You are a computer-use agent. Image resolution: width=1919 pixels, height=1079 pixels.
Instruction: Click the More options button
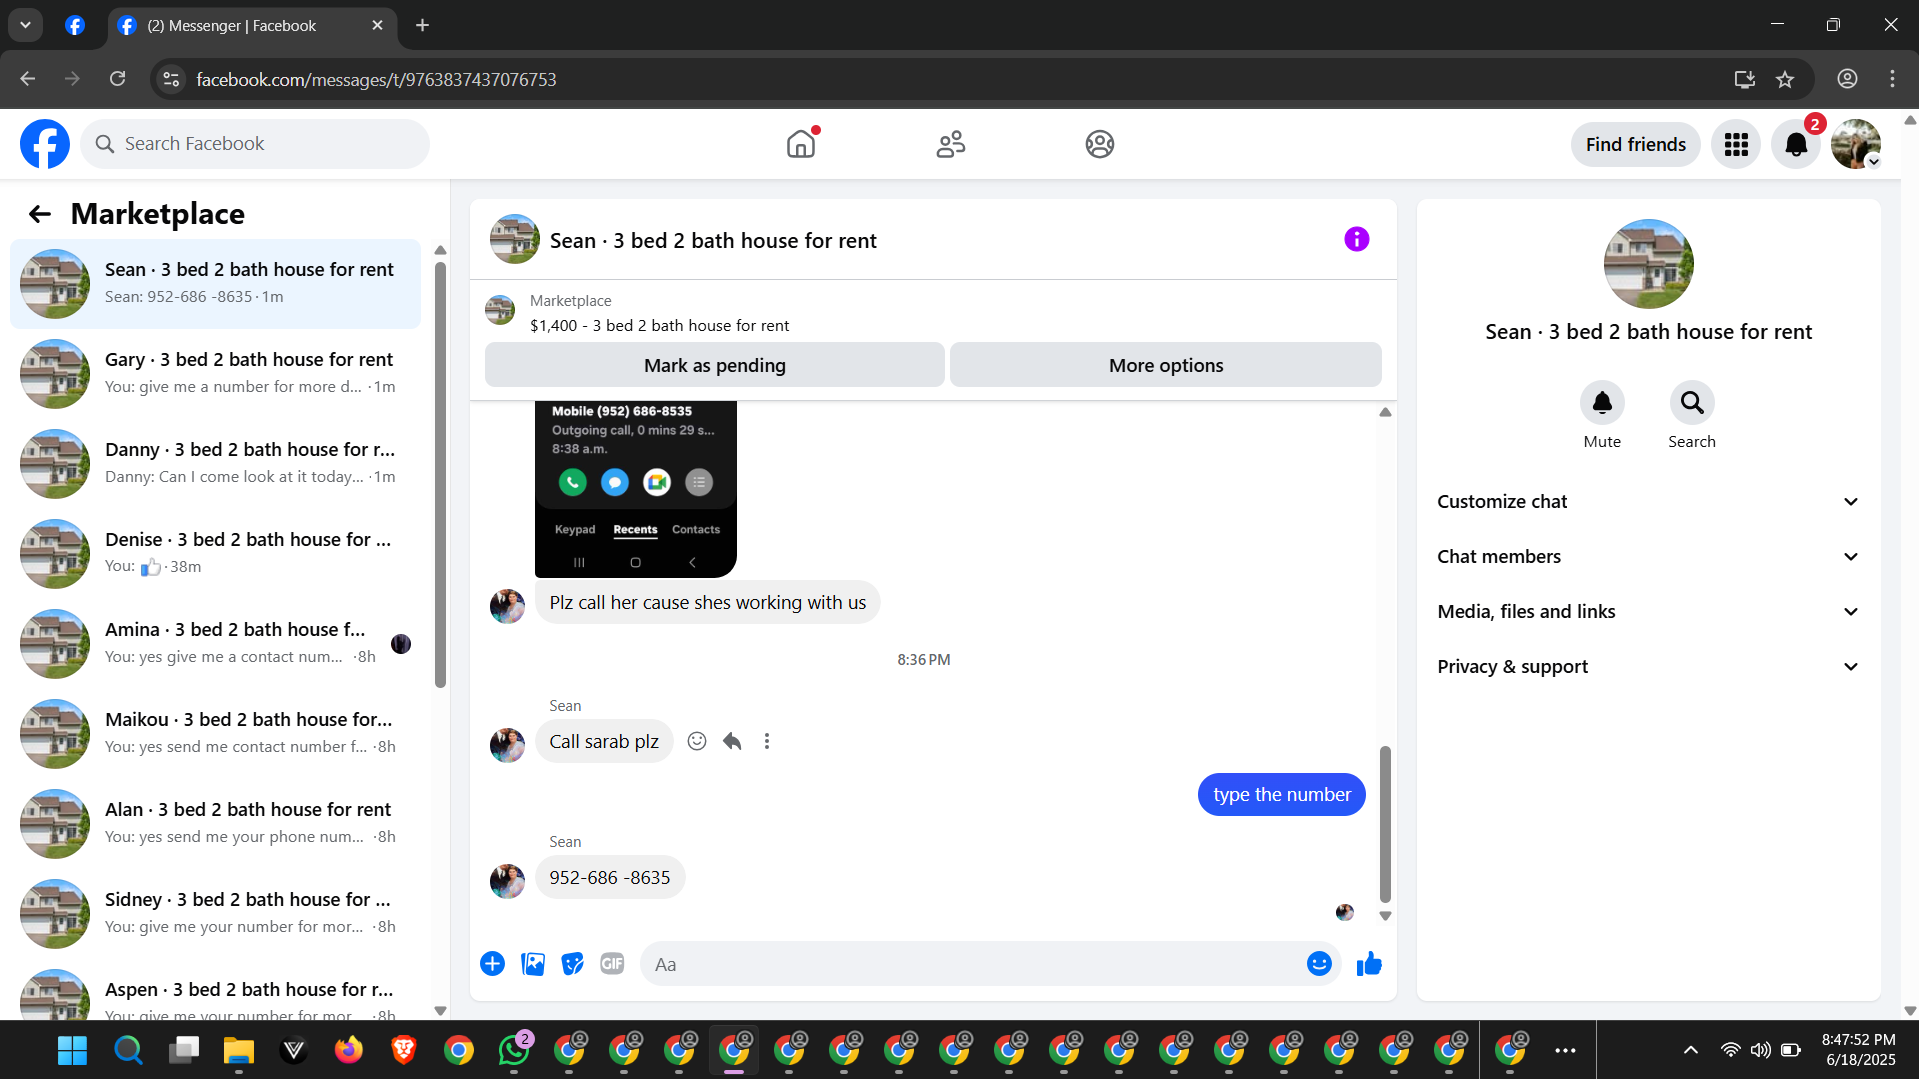click(1165, 365)
